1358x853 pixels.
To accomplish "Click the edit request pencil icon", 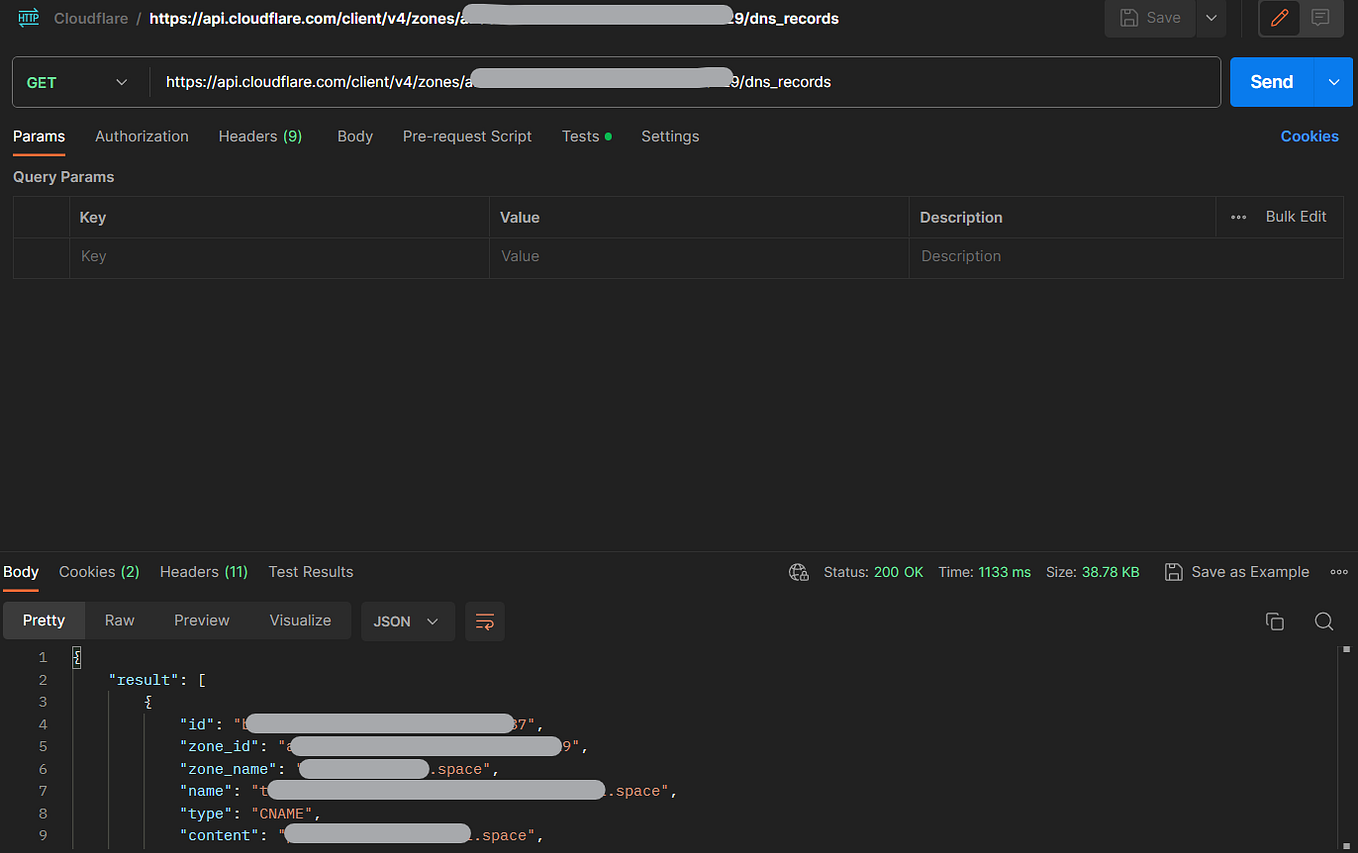I will point(1280,18).
